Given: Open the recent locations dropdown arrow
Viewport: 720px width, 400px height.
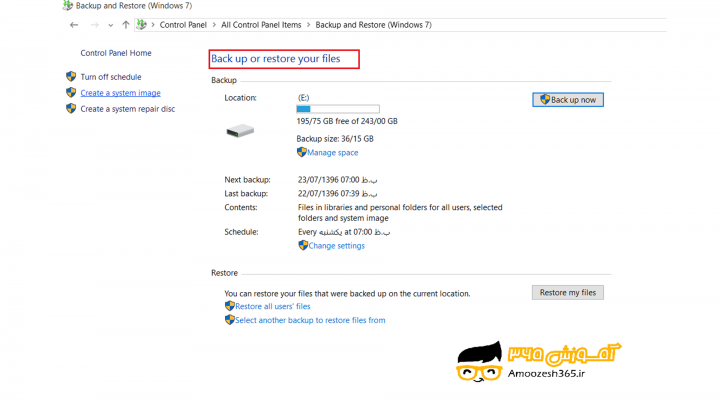Looking at the screenshot, I should point(111,25).
